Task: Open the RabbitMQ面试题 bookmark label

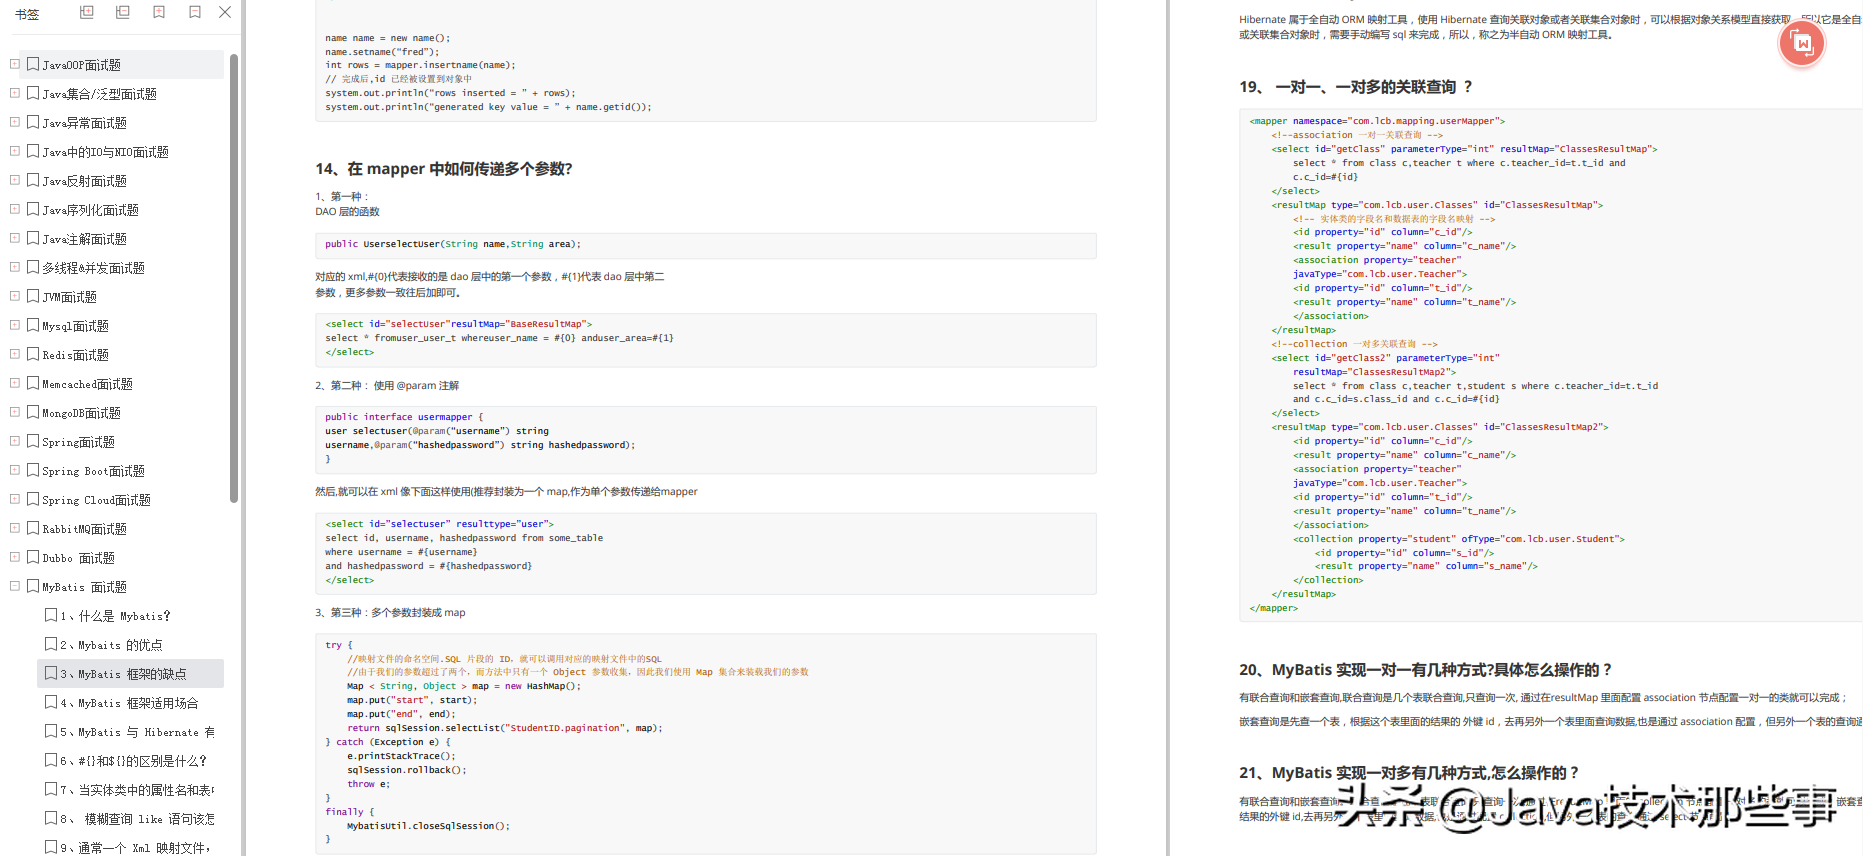Action: pos(84,529)
